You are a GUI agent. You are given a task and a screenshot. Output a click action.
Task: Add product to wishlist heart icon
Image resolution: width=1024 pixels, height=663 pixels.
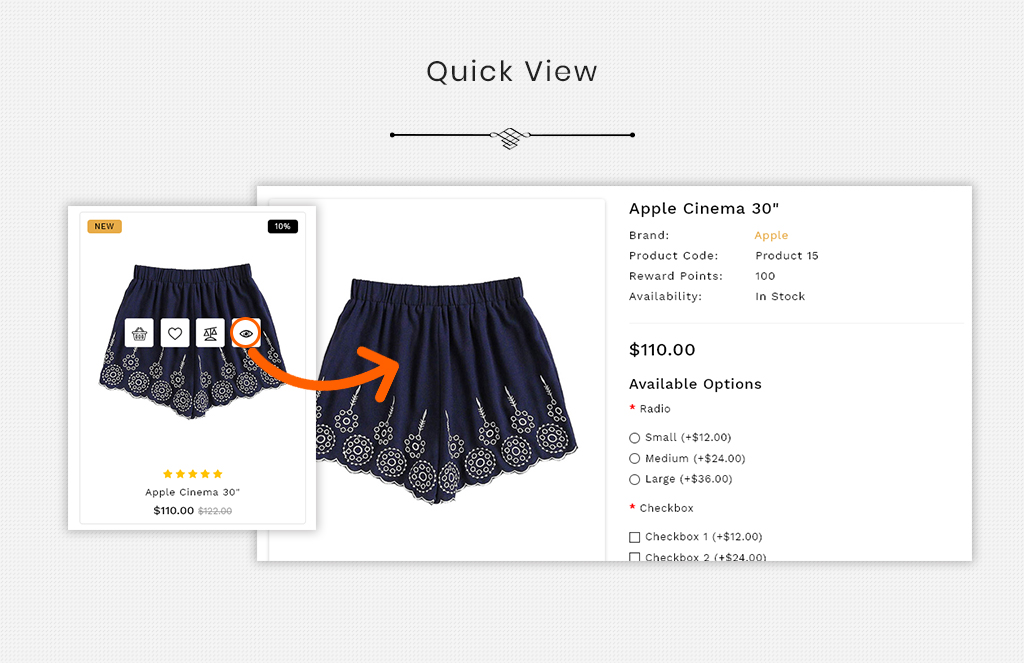pyautogui.click(x=175, y=333)
